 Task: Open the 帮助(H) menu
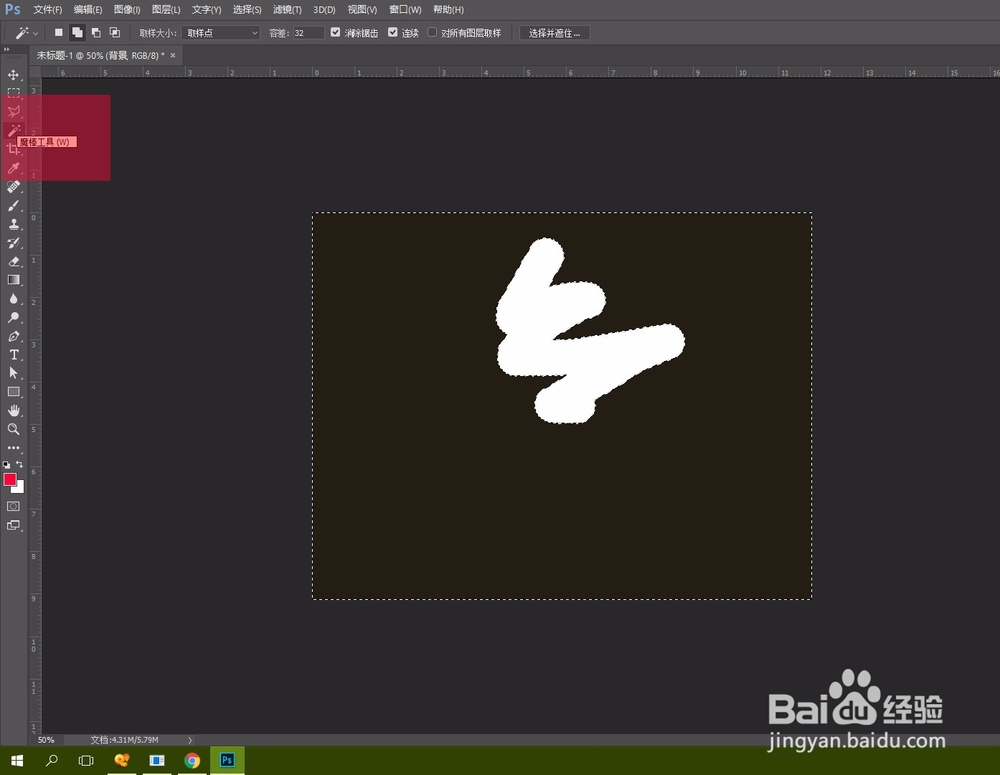[448, 10]
